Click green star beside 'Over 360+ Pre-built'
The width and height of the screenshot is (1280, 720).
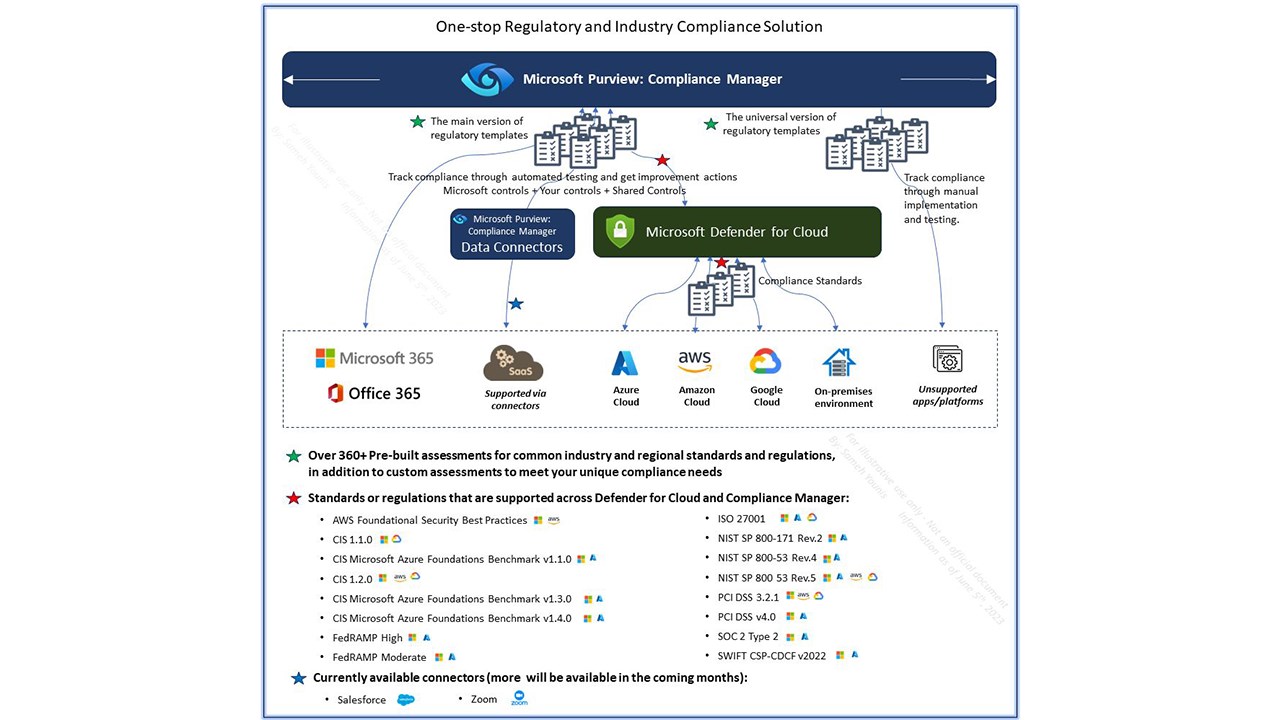click(x=293, y=456)
